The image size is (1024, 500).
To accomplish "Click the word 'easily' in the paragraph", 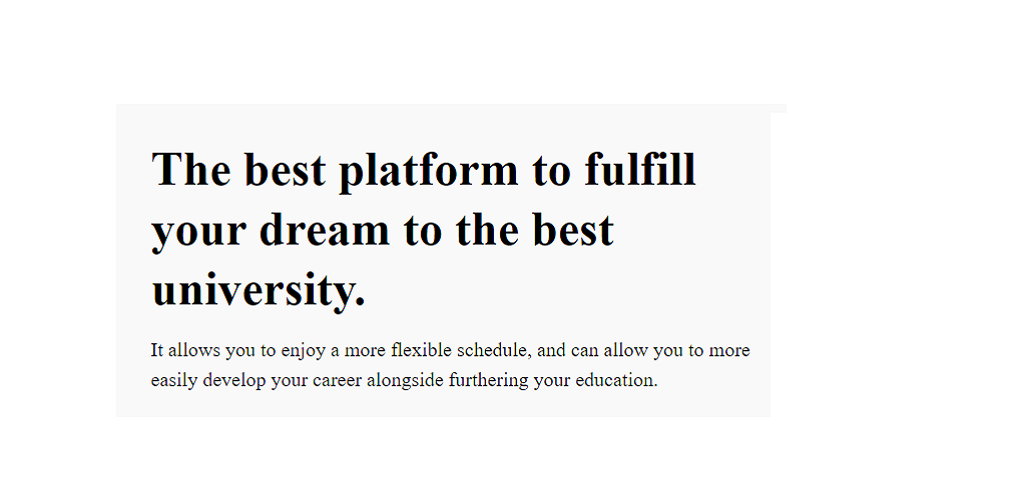I will click(x=174, y=381).
